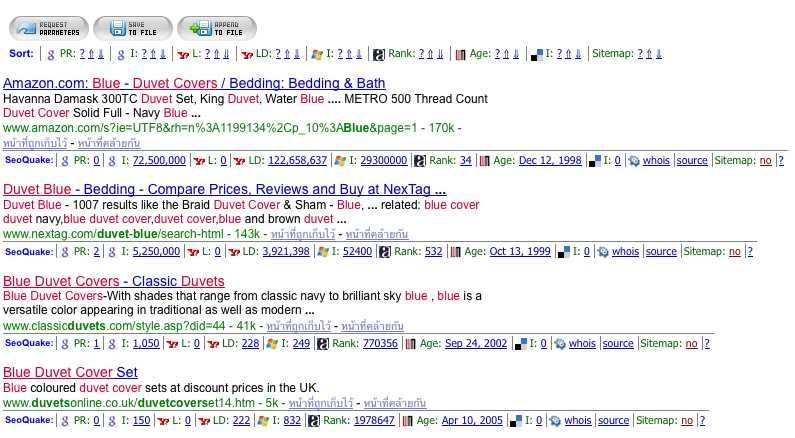Click the Save to File button
This screenshot has width=795, height=438.
tap(133, 28)
